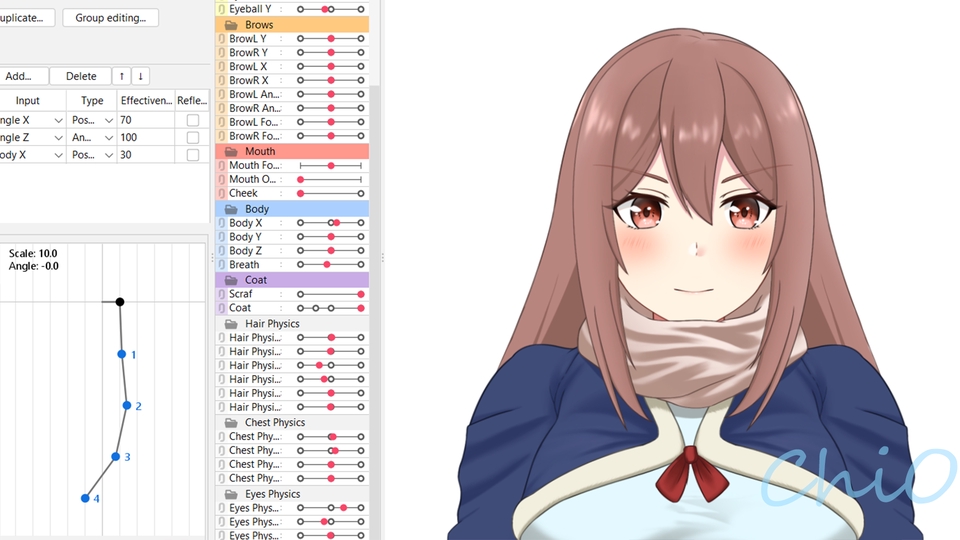960x540 pixels.
Task: Click the Mouth O... parameter slider
Action: pyautogui.click(x=331, y=179)
